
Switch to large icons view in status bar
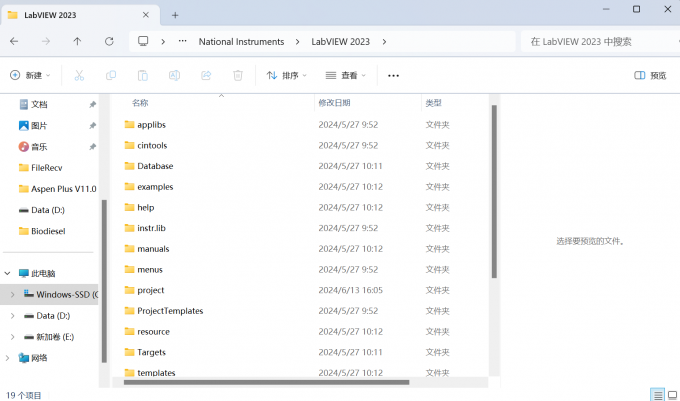pyautogui.click(x=673, y=395)
